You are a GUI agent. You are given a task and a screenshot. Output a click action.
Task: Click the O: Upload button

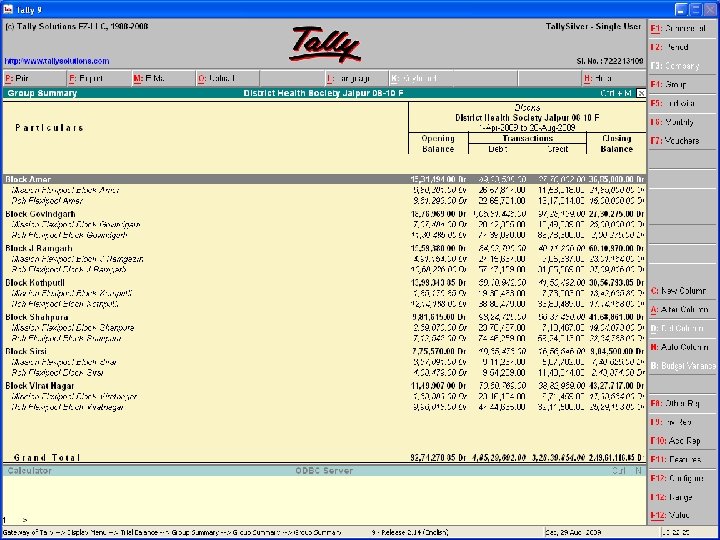228,79
